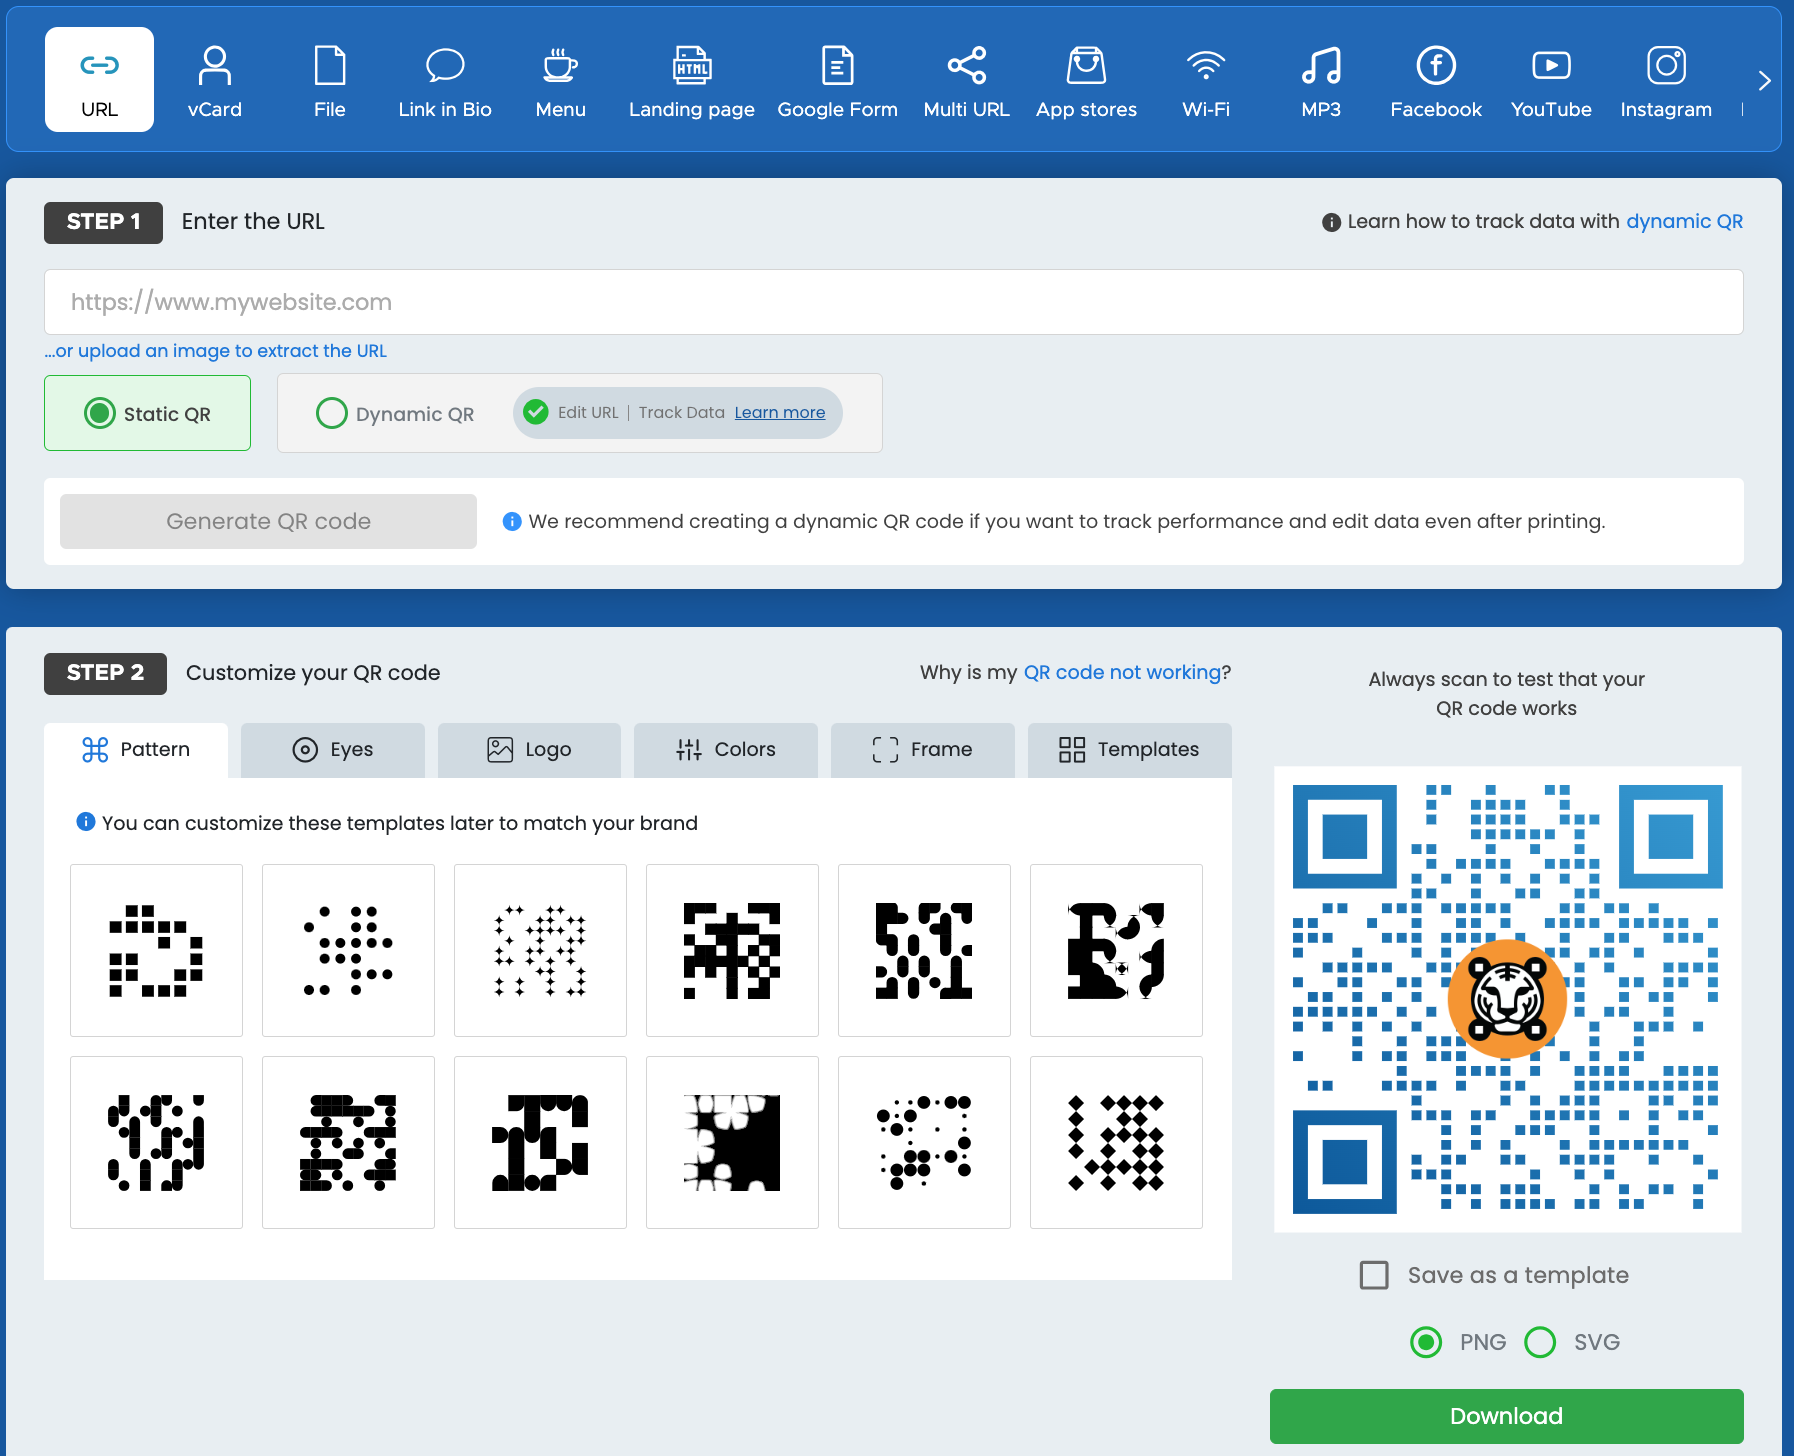This screenshot has width=1794, height=1456.
Task: Select the large rounded blocks pattern
Action: tap(540, 1142)
